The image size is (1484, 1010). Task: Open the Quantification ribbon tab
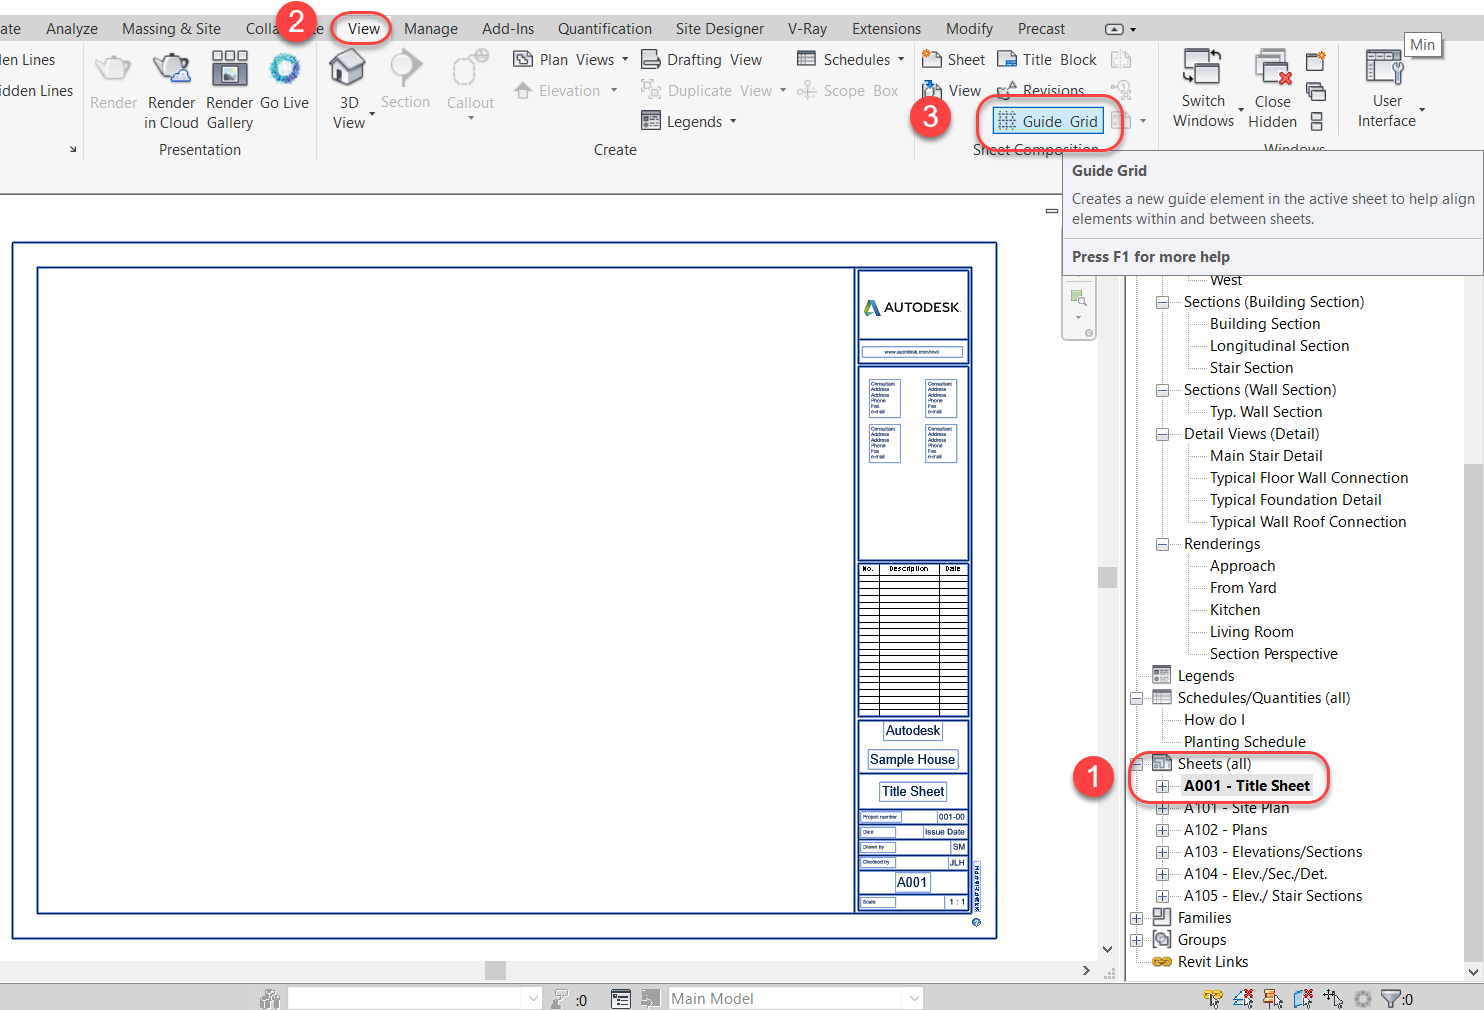pyautogui.click(x=604, y=28)
